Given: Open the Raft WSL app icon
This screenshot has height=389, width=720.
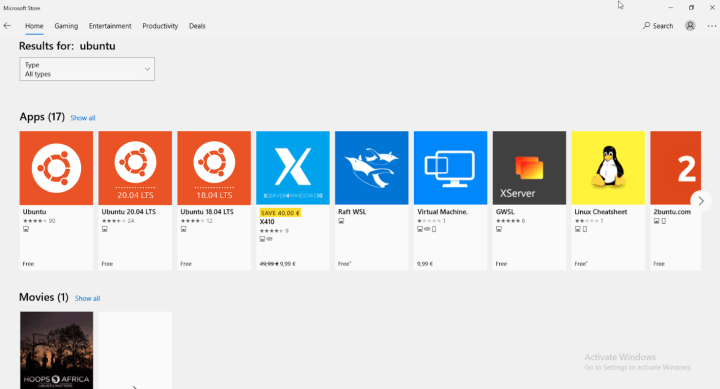Looking at the screenshot, I should [x=371, y=168].
